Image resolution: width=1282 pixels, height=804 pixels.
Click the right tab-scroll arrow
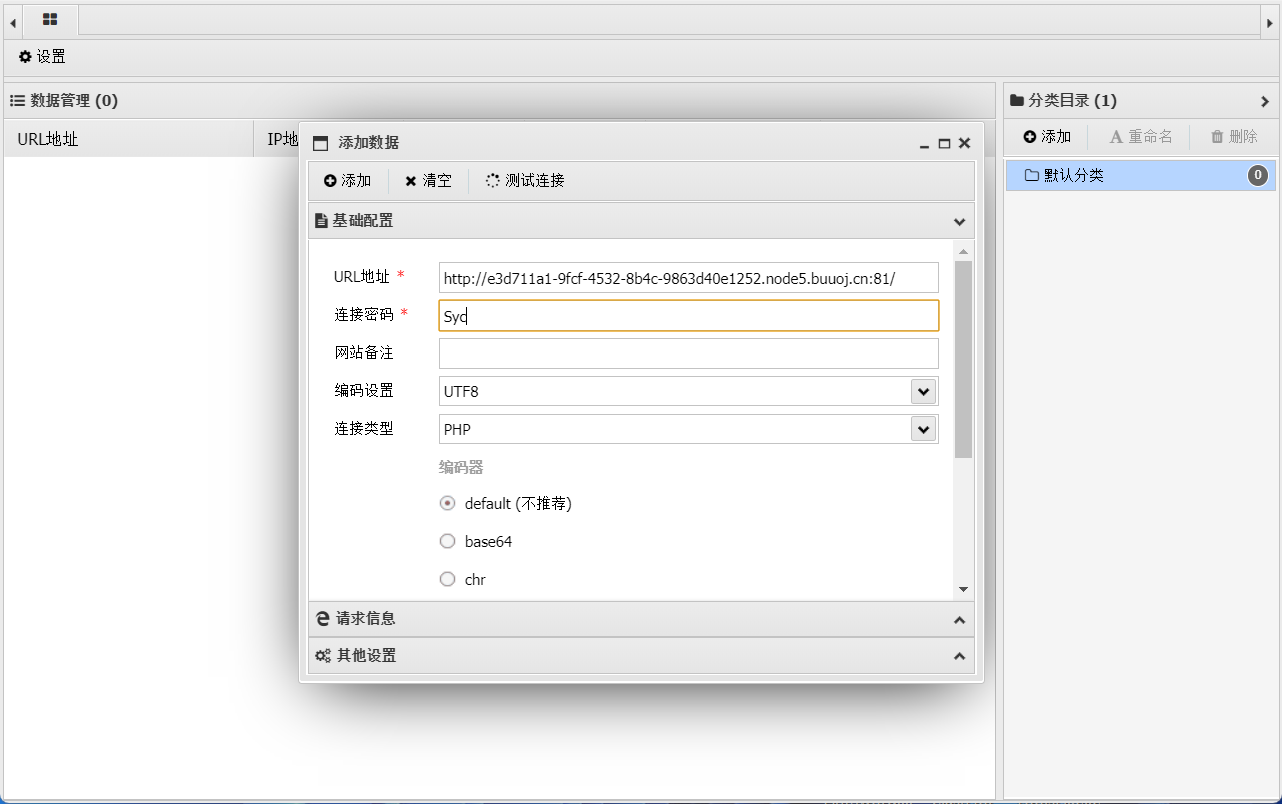tap(1269, 21)
